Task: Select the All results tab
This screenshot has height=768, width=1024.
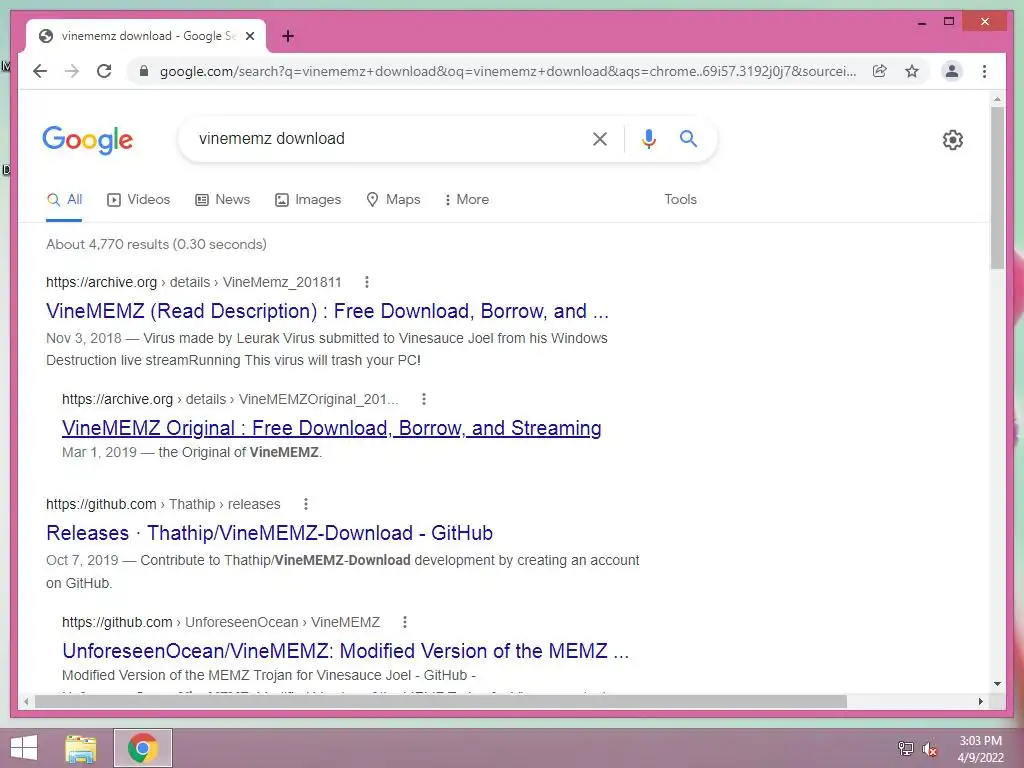Action: pyautogui.click(x=64, y=200)
